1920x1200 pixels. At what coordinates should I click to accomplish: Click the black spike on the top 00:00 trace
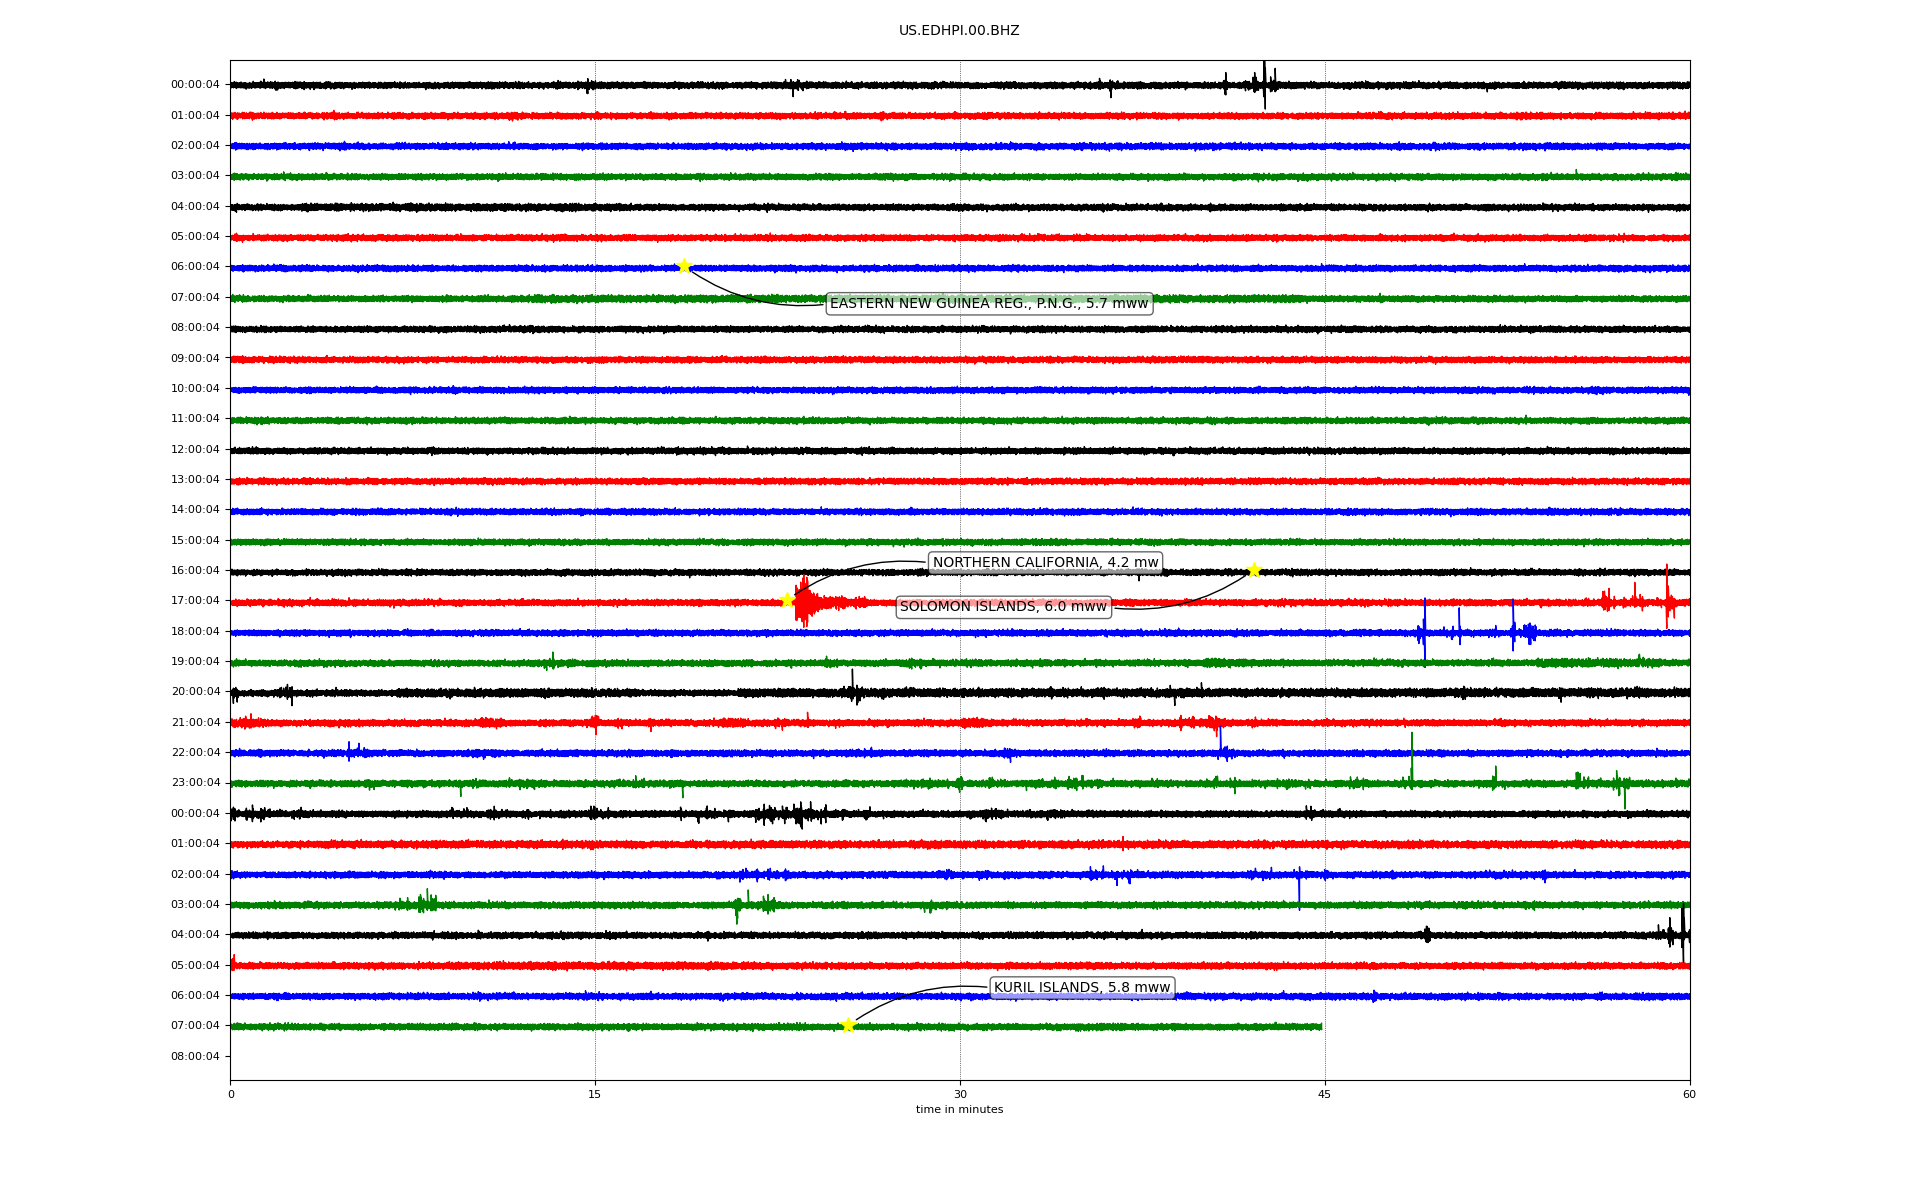(1264, 84)
